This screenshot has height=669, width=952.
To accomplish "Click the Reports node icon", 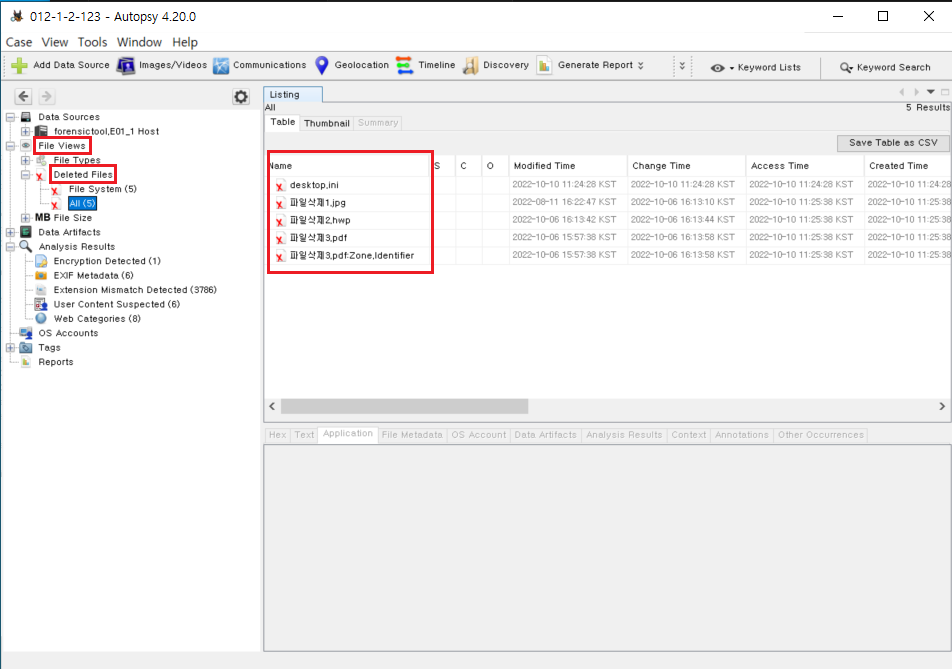I will pyautogui.click(x=26, y=362).
